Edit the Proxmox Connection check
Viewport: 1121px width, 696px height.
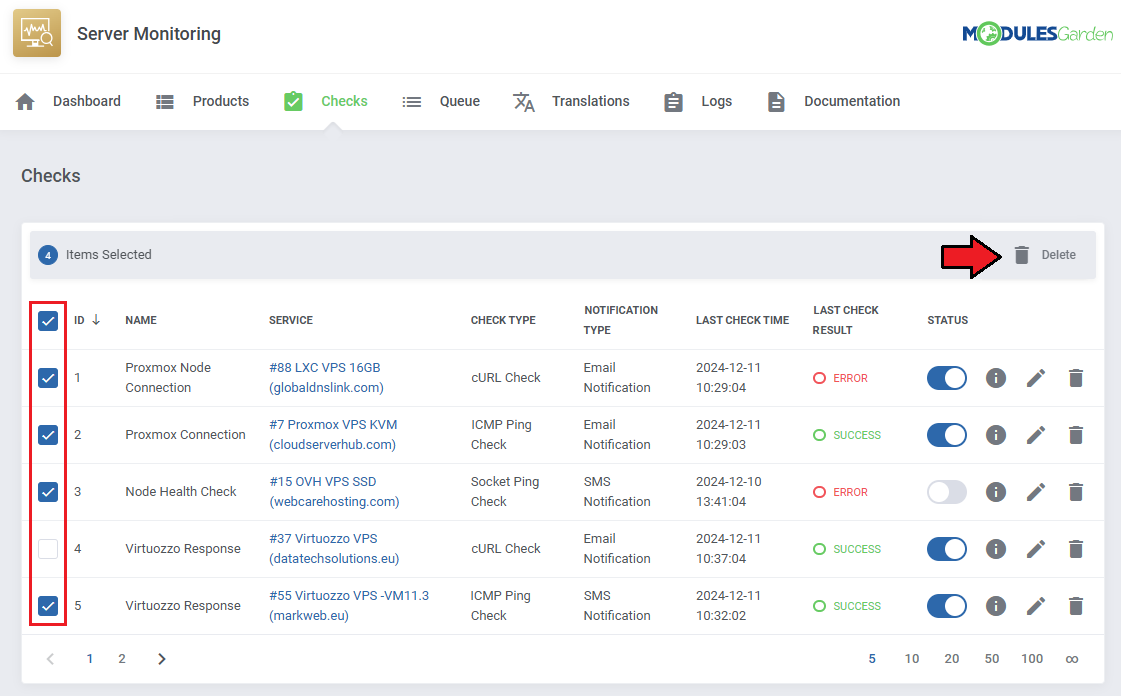click(x=1036, y=435)
